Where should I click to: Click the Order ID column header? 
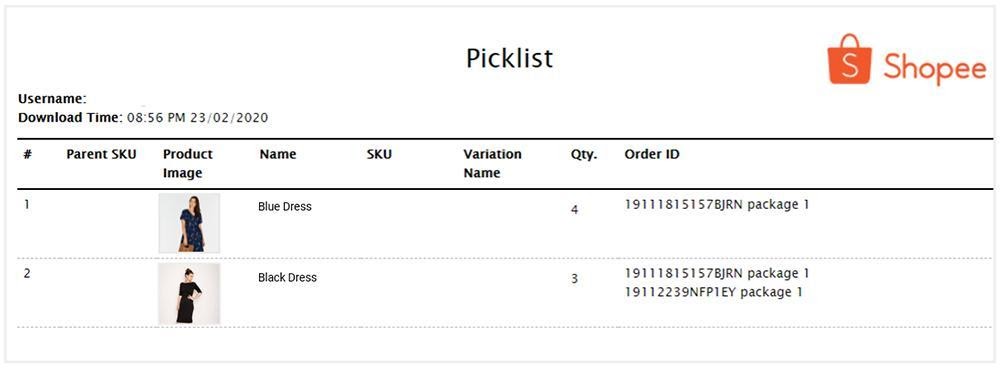[x=652, y=154]
